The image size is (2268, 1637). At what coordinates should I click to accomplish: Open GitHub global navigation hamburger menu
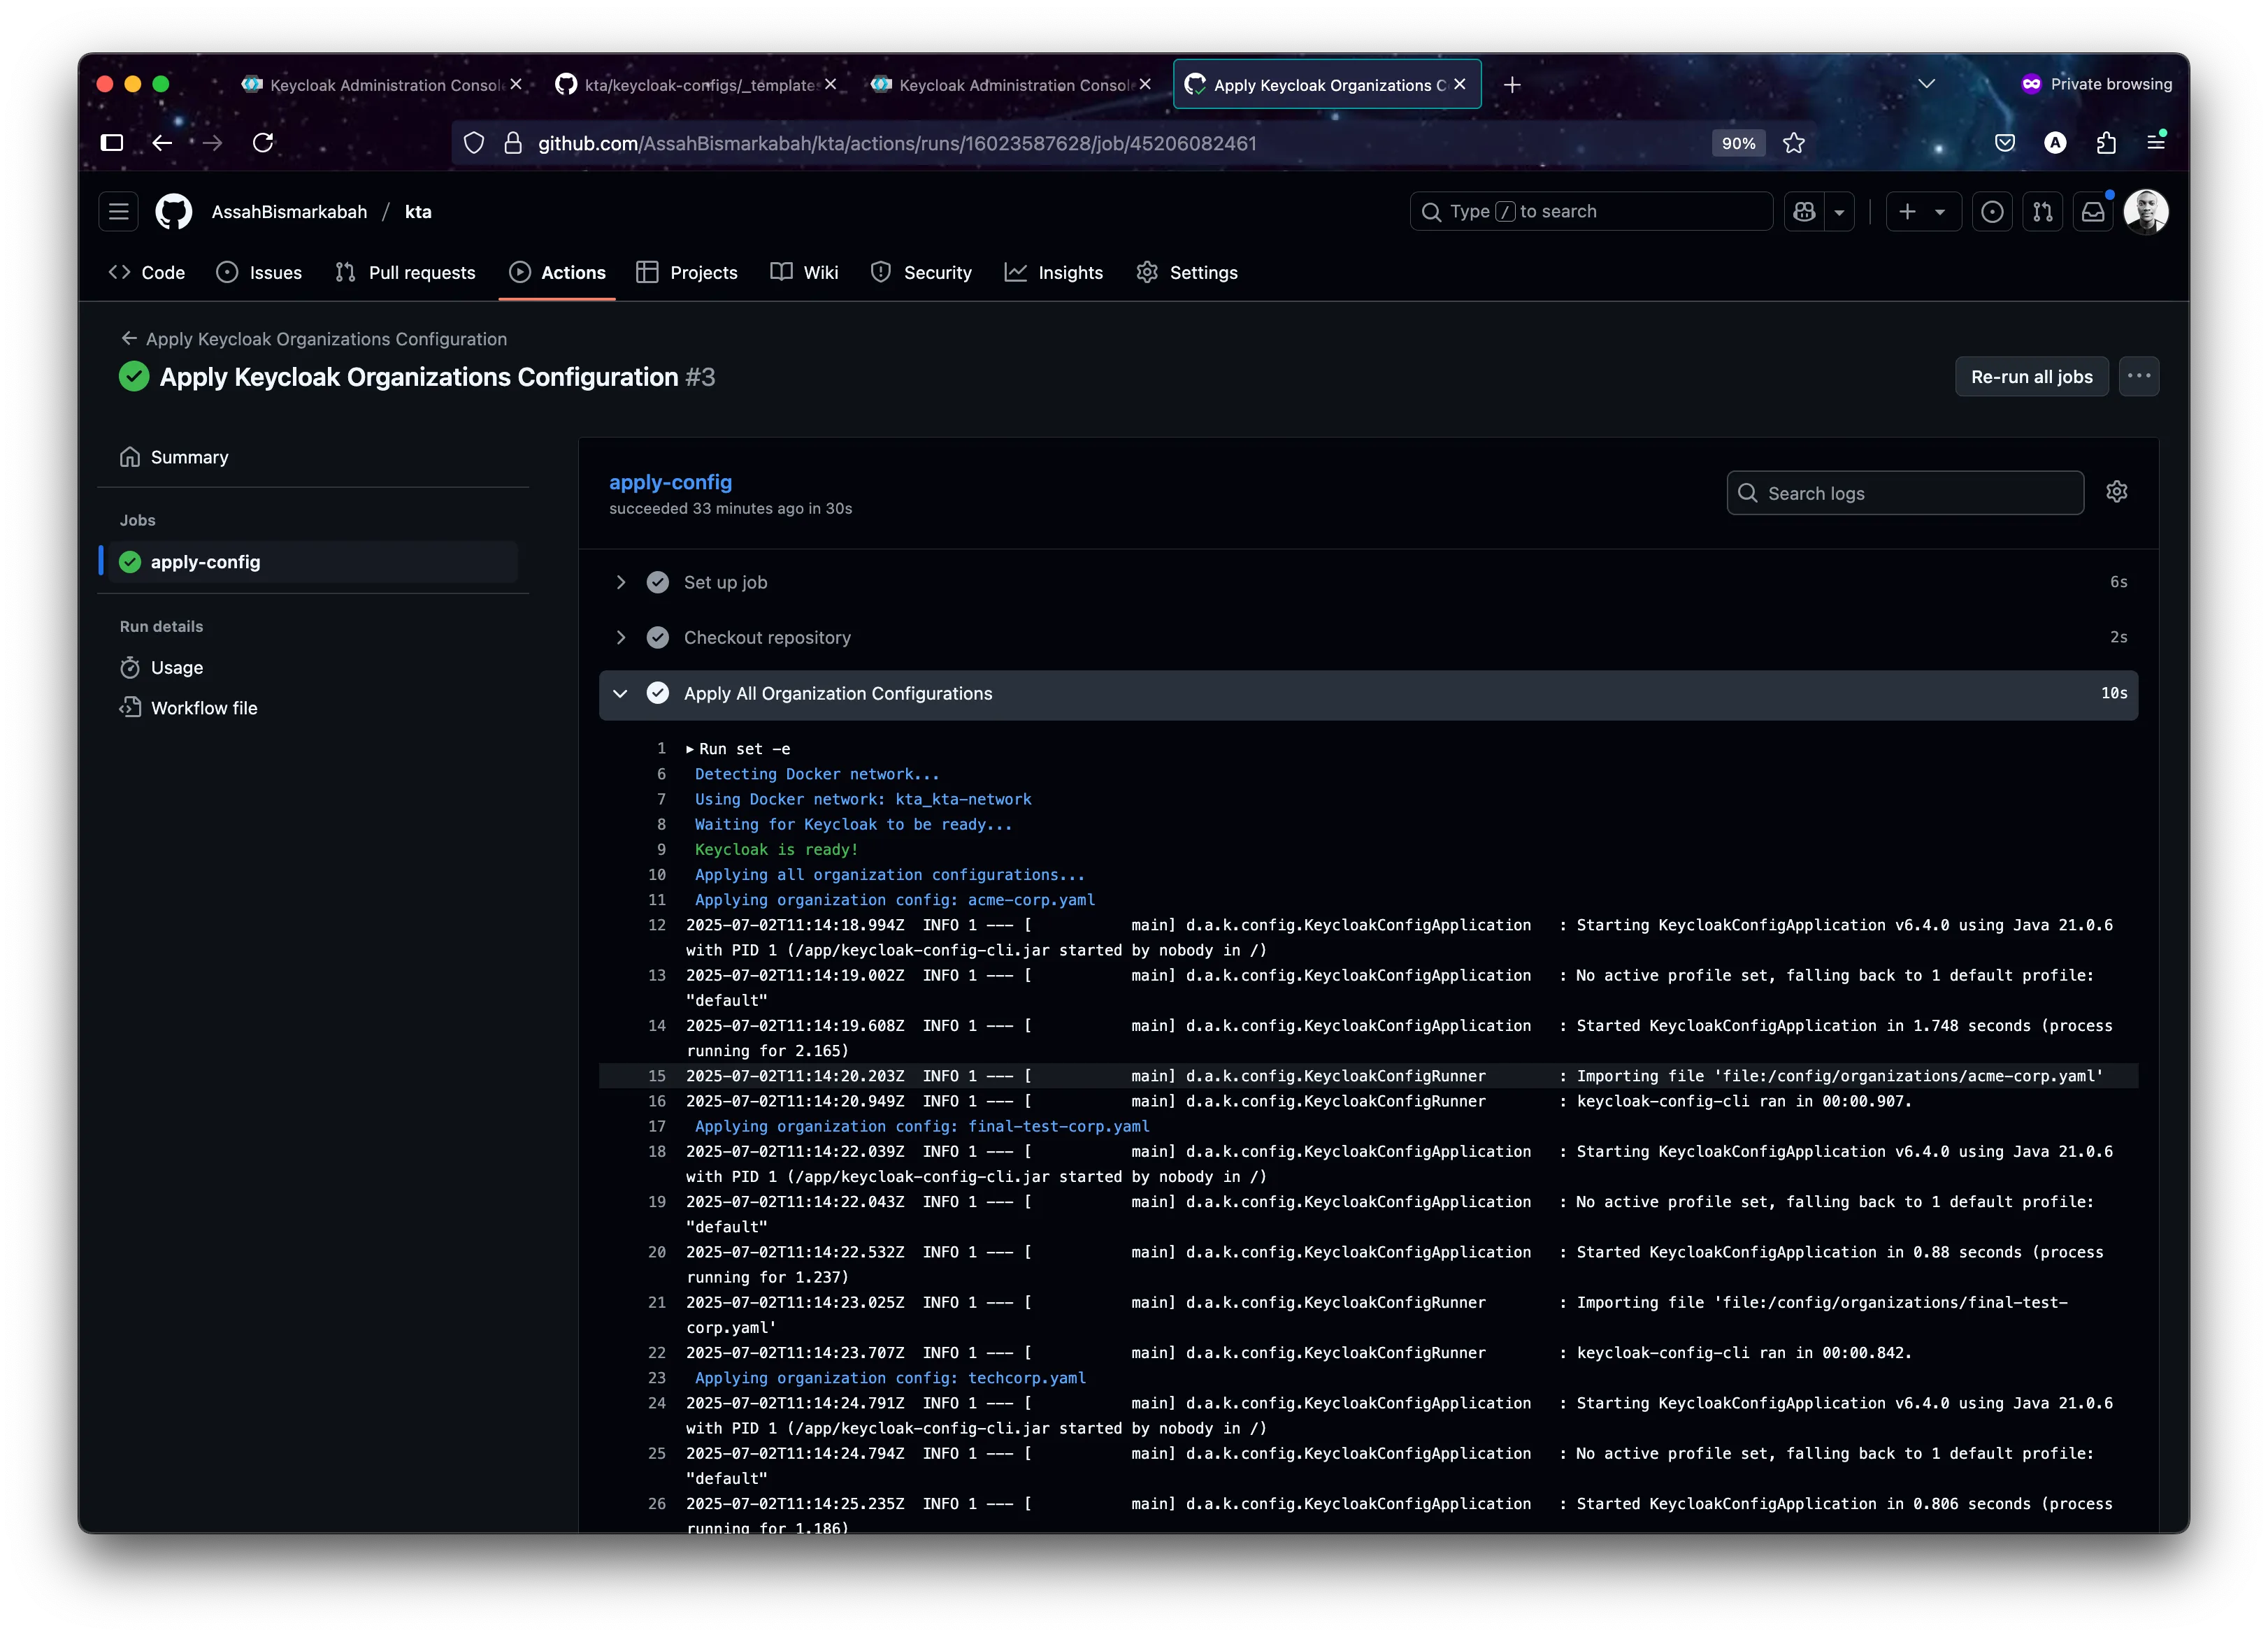(118, 211)
